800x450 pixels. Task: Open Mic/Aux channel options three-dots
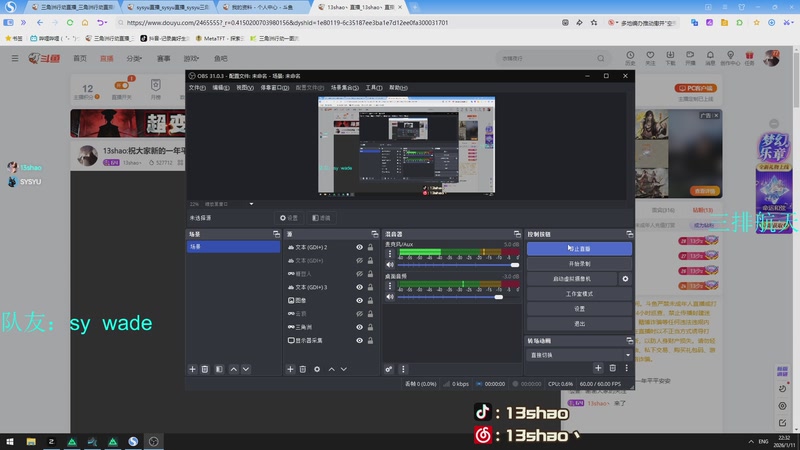pos(390,254)
